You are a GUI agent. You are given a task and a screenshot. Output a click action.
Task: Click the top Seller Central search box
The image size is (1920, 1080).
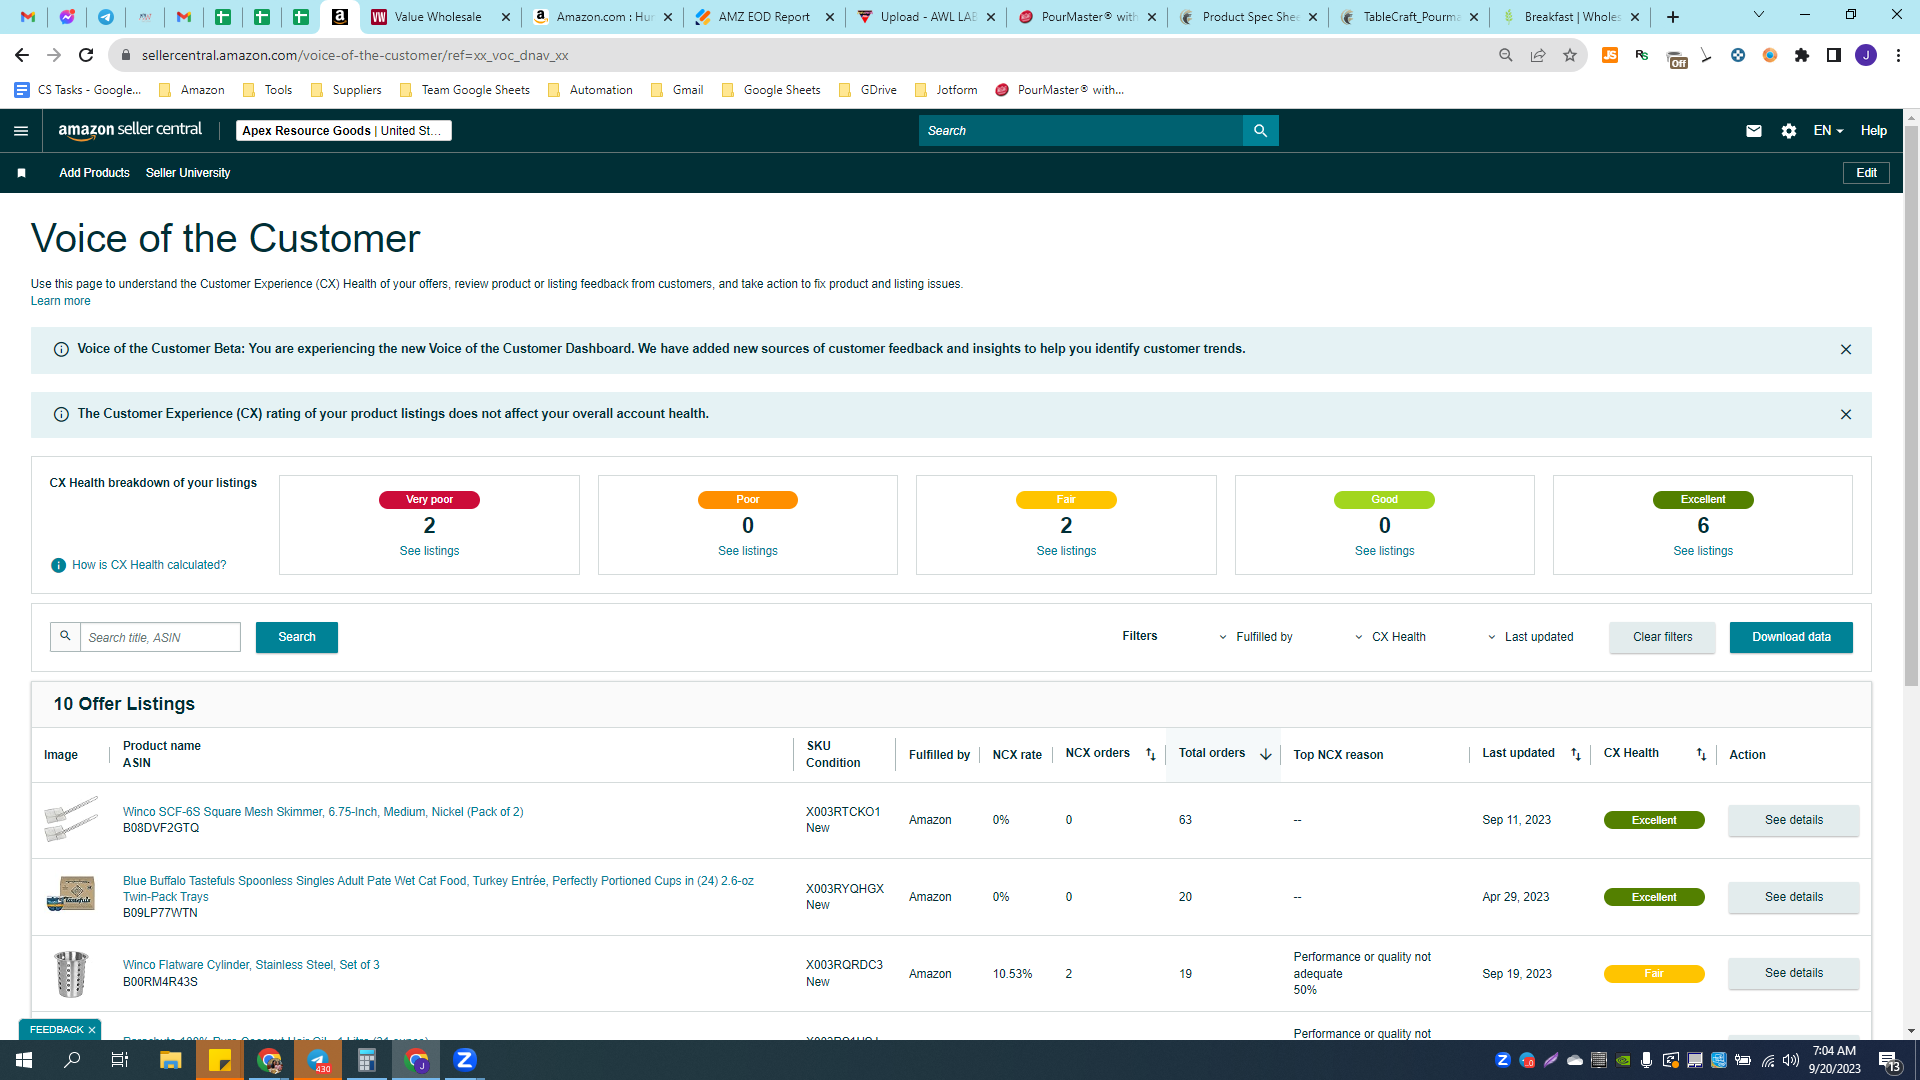point(1080,131)
